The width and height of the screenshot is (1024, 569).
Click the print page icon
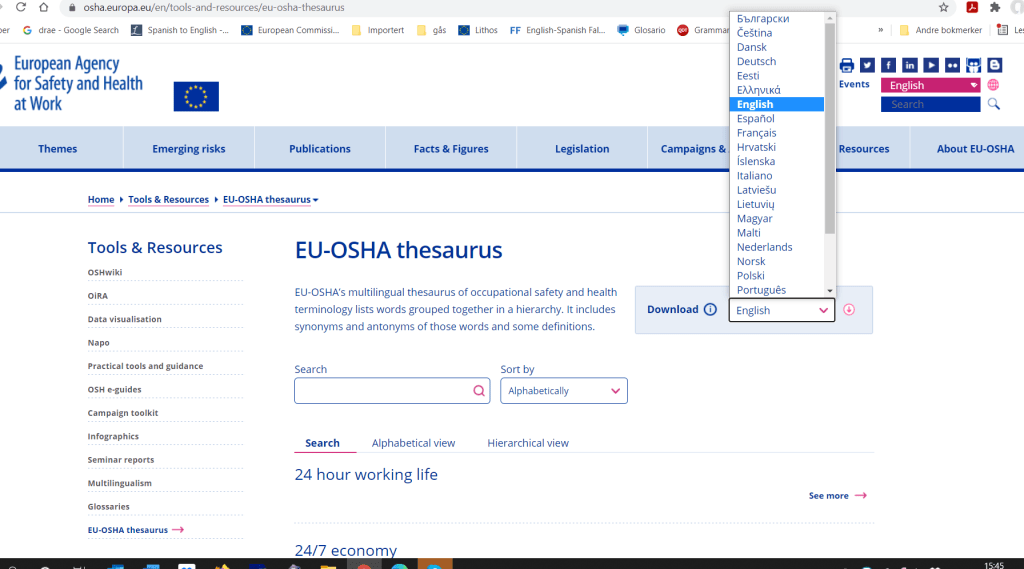(x=847, y=65)
